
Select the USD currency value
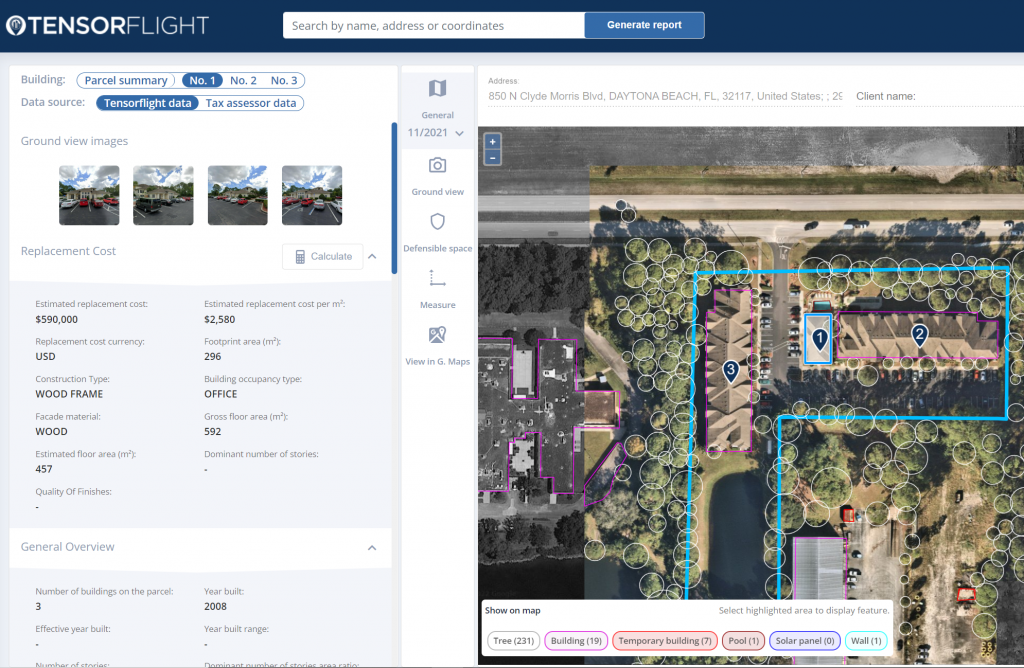pos(46,357)
